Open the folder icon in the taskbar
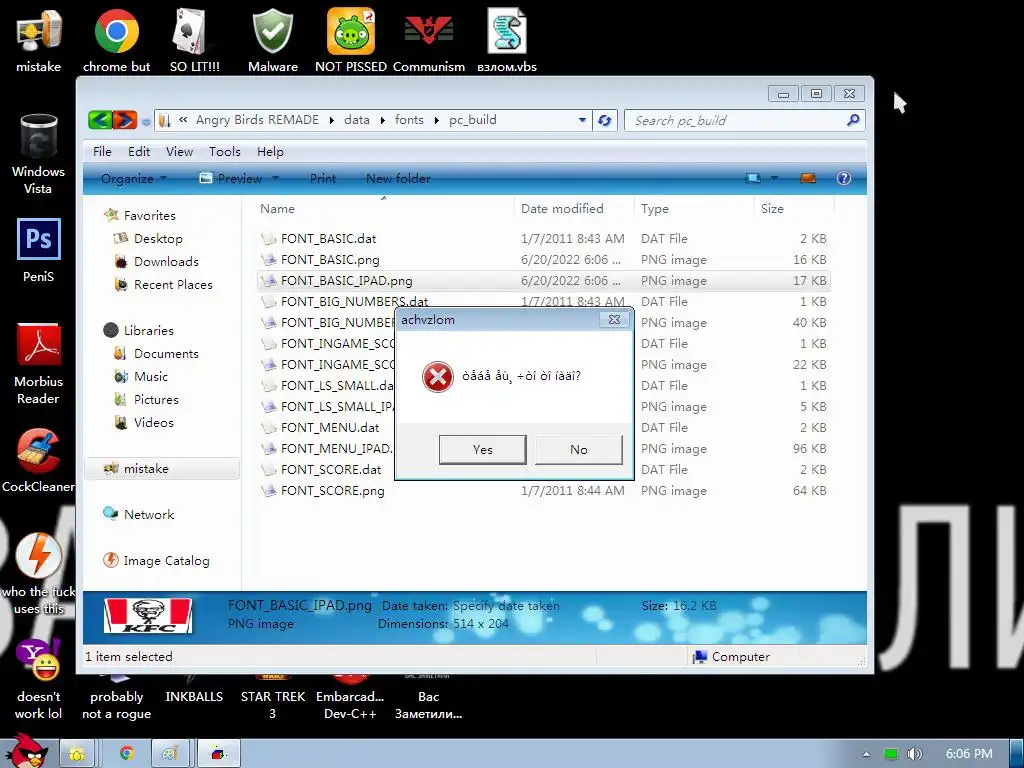1024x768 pixels. (x=77, y=754)
